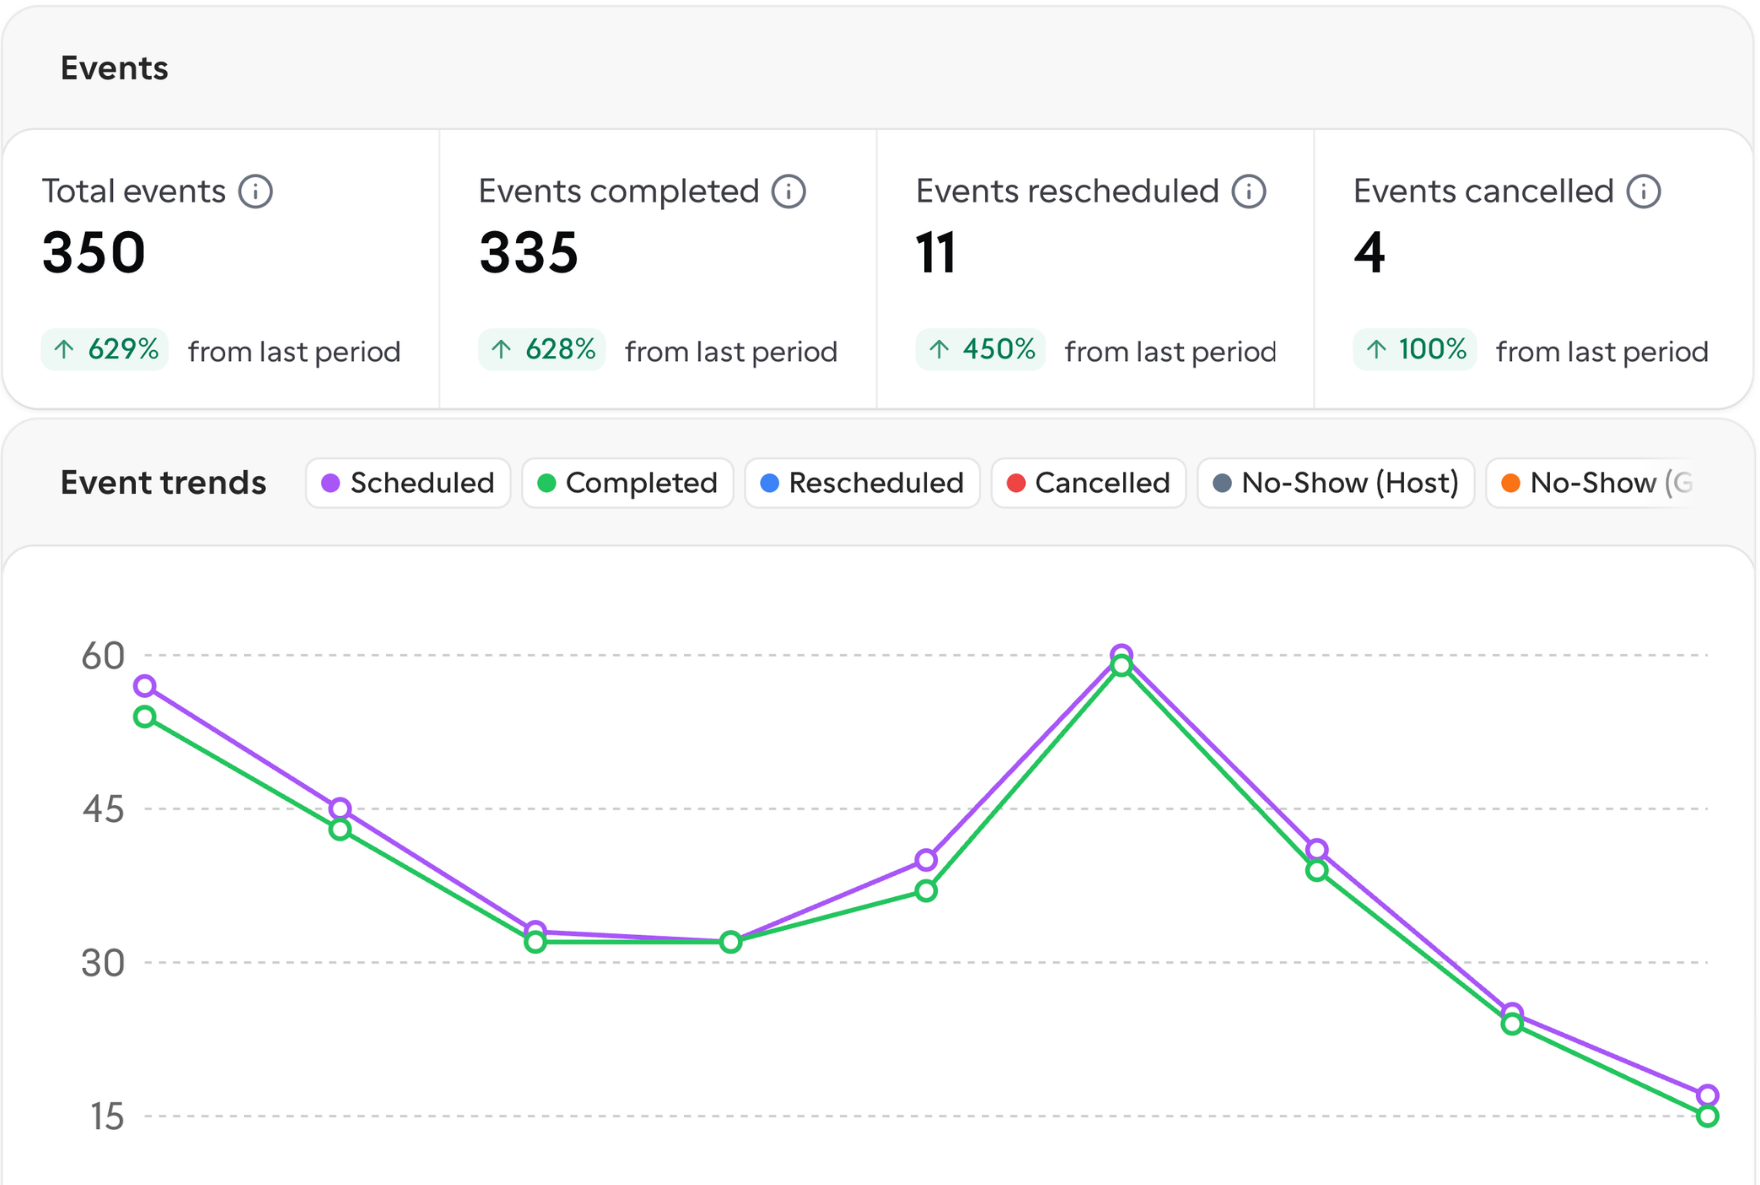Click the 100% up-arrow trend badge

[x=1415, y=350]
